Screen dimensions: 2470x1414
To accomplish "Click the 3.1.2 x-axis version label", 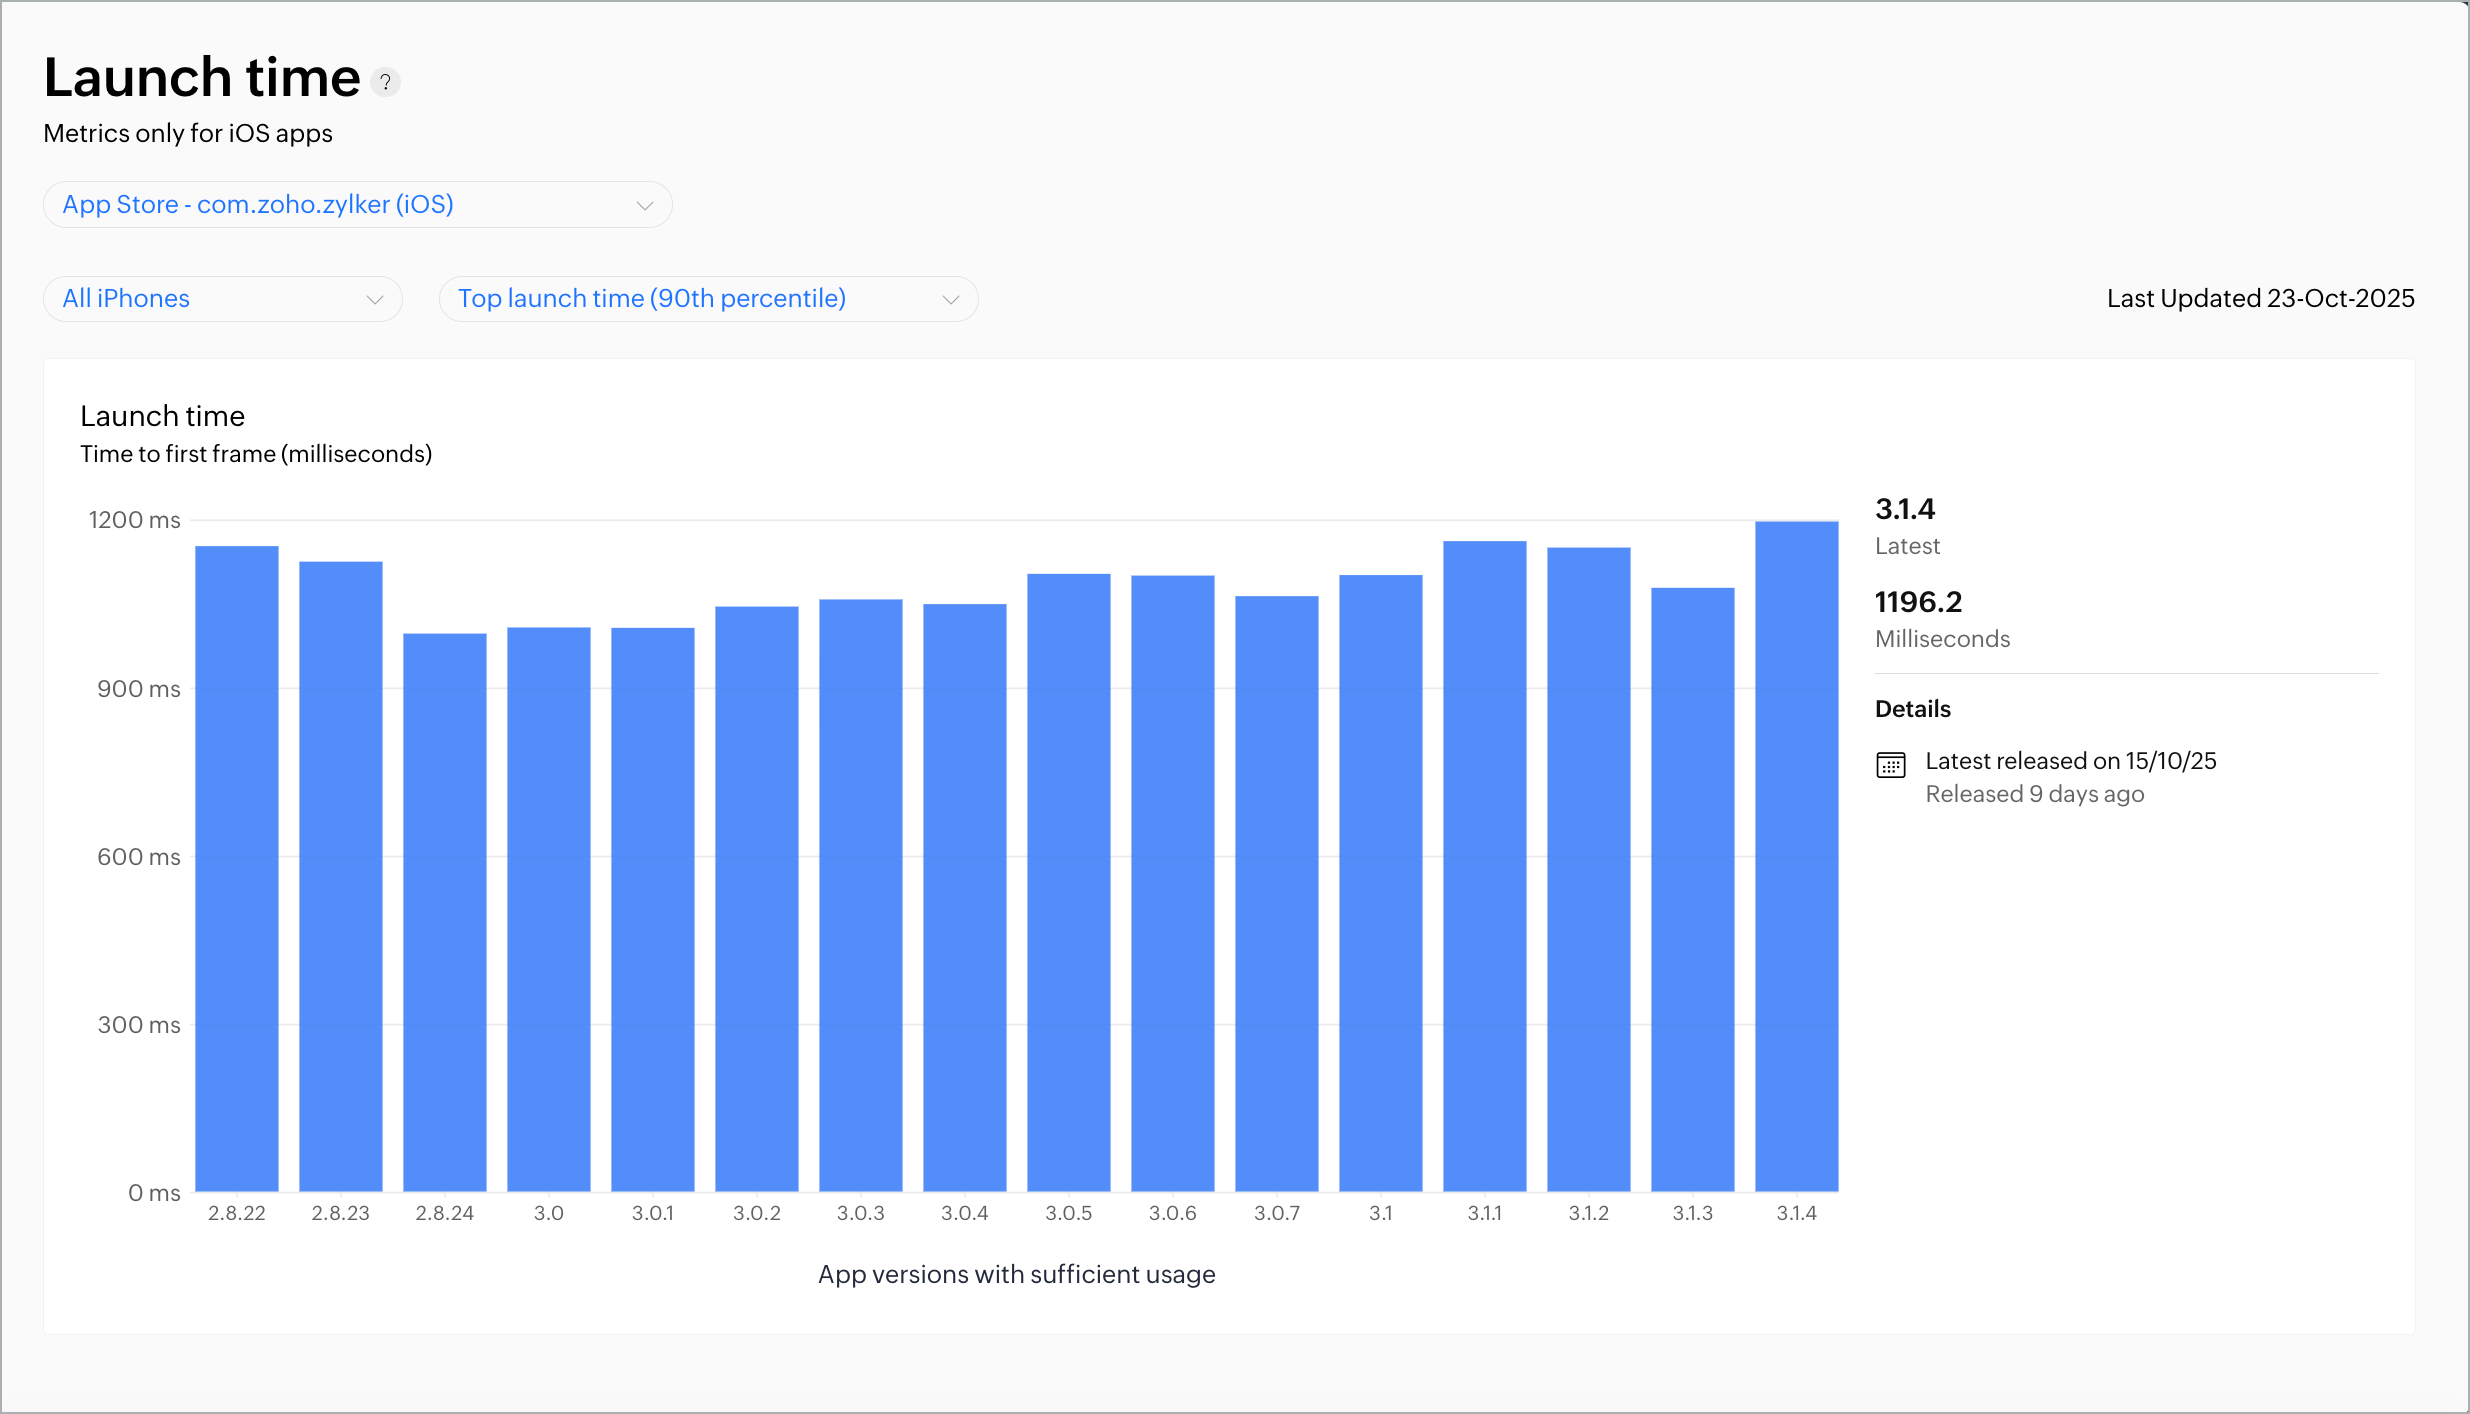I will click(x=1589, y=1213).
